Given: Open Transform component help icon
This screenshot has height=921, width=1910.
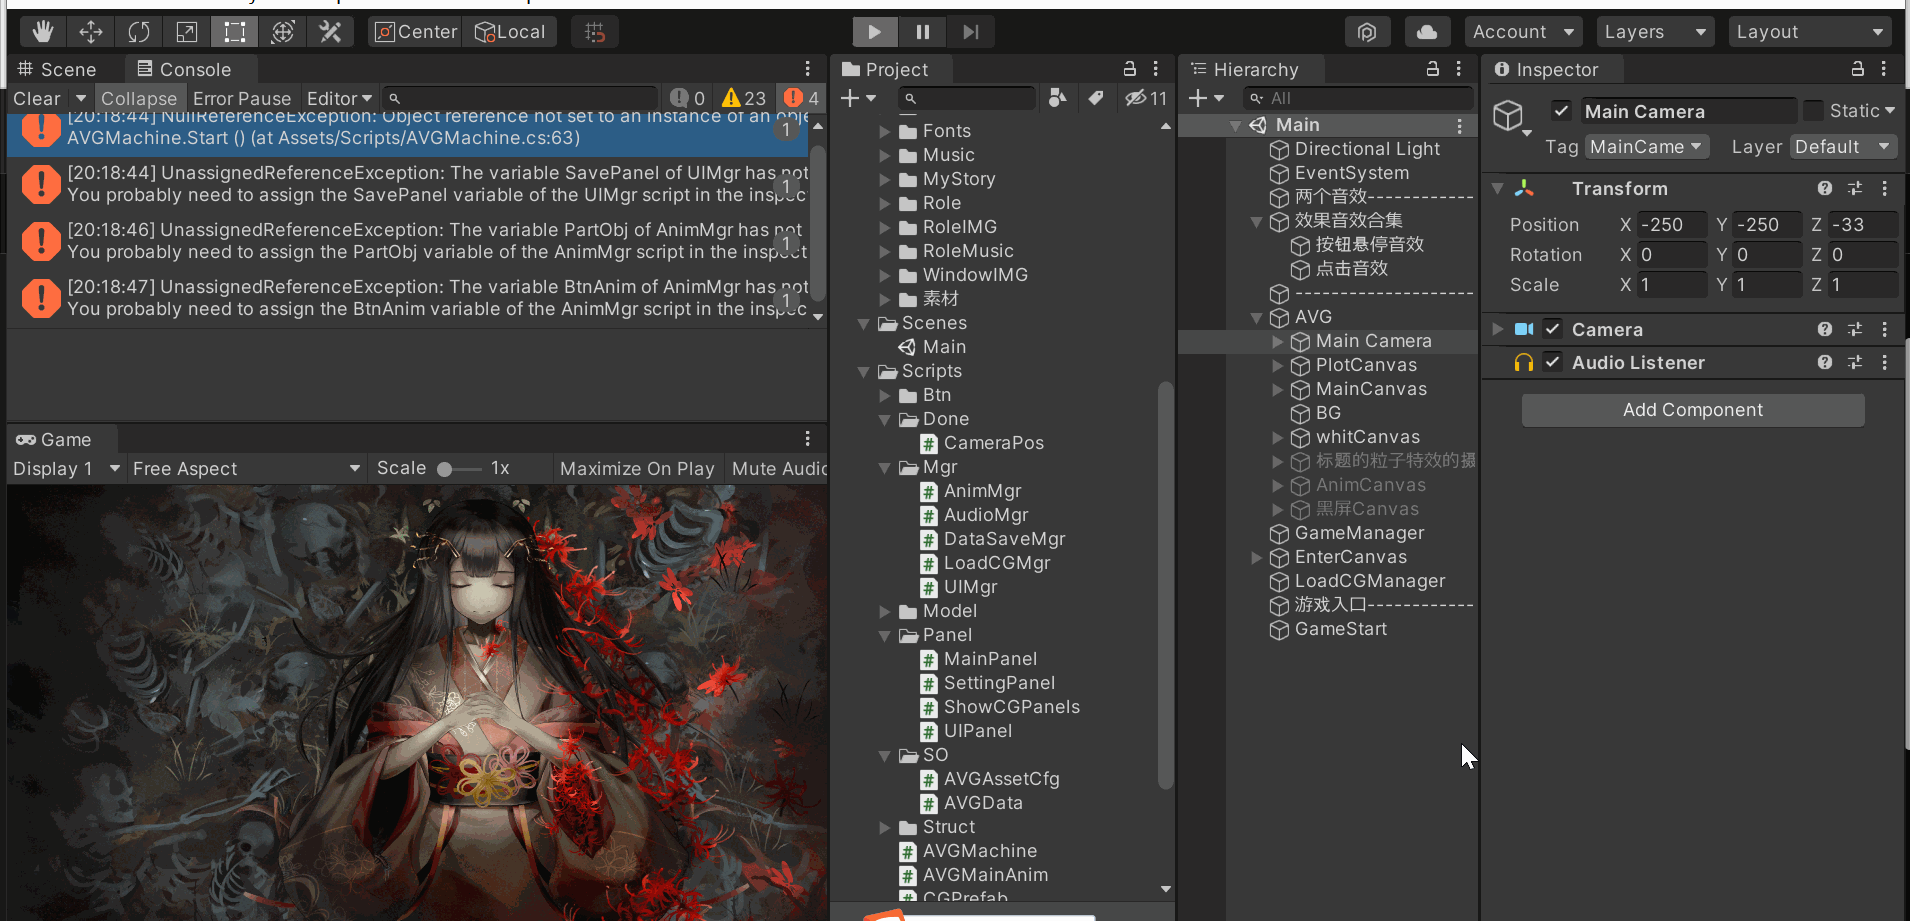Looking at the screenshot, I should pos(1825,188).
